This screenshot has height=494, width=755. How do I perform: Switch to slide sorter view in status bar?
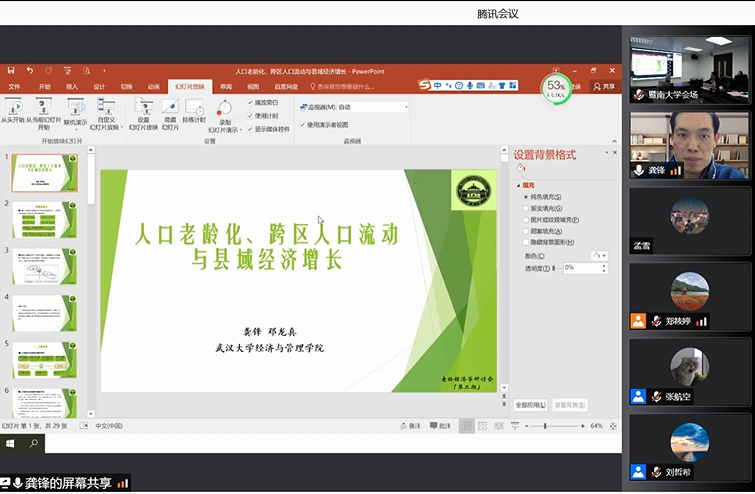click(x=484, y=425)
